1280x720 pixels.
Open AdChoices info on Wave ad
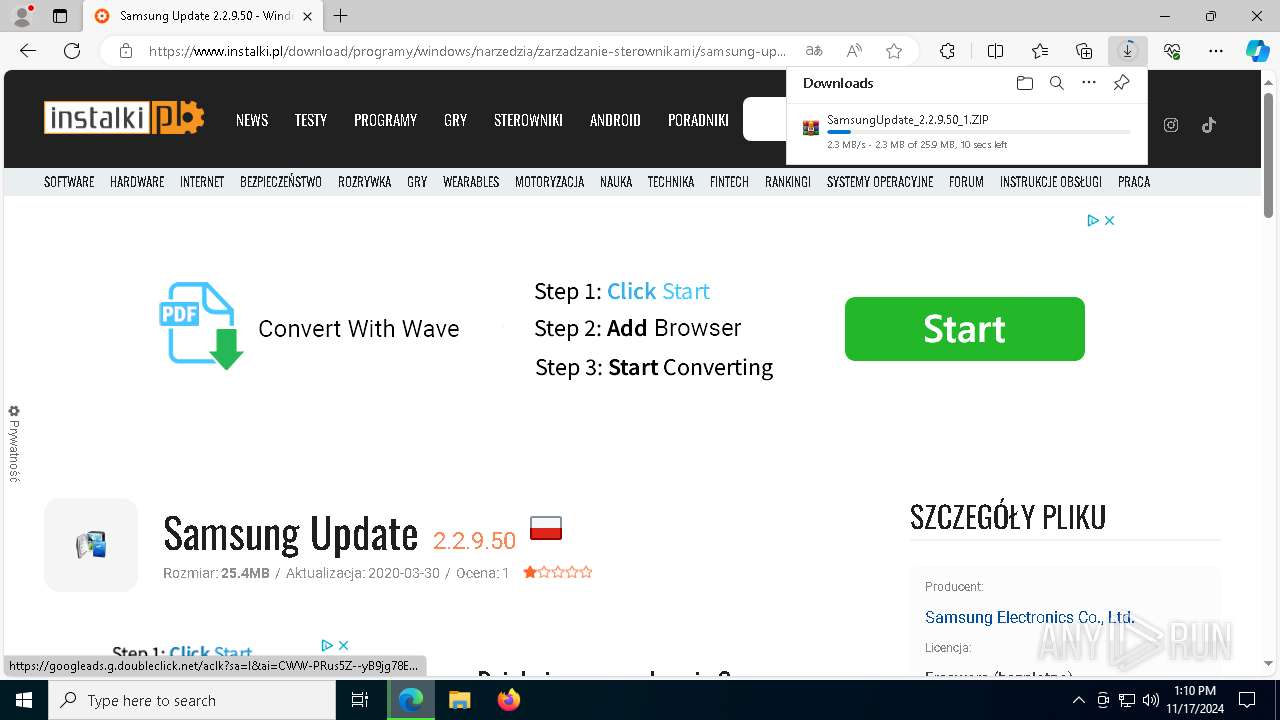1093,220
